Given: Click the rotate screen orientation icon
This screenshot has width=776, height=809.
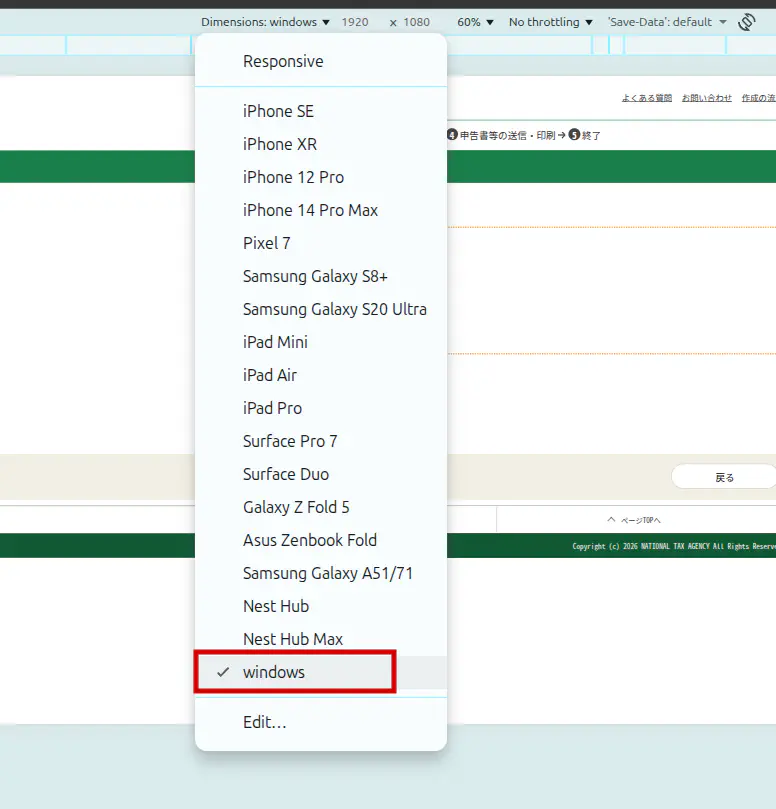Looking at the screenshot, I should point(746,22).
